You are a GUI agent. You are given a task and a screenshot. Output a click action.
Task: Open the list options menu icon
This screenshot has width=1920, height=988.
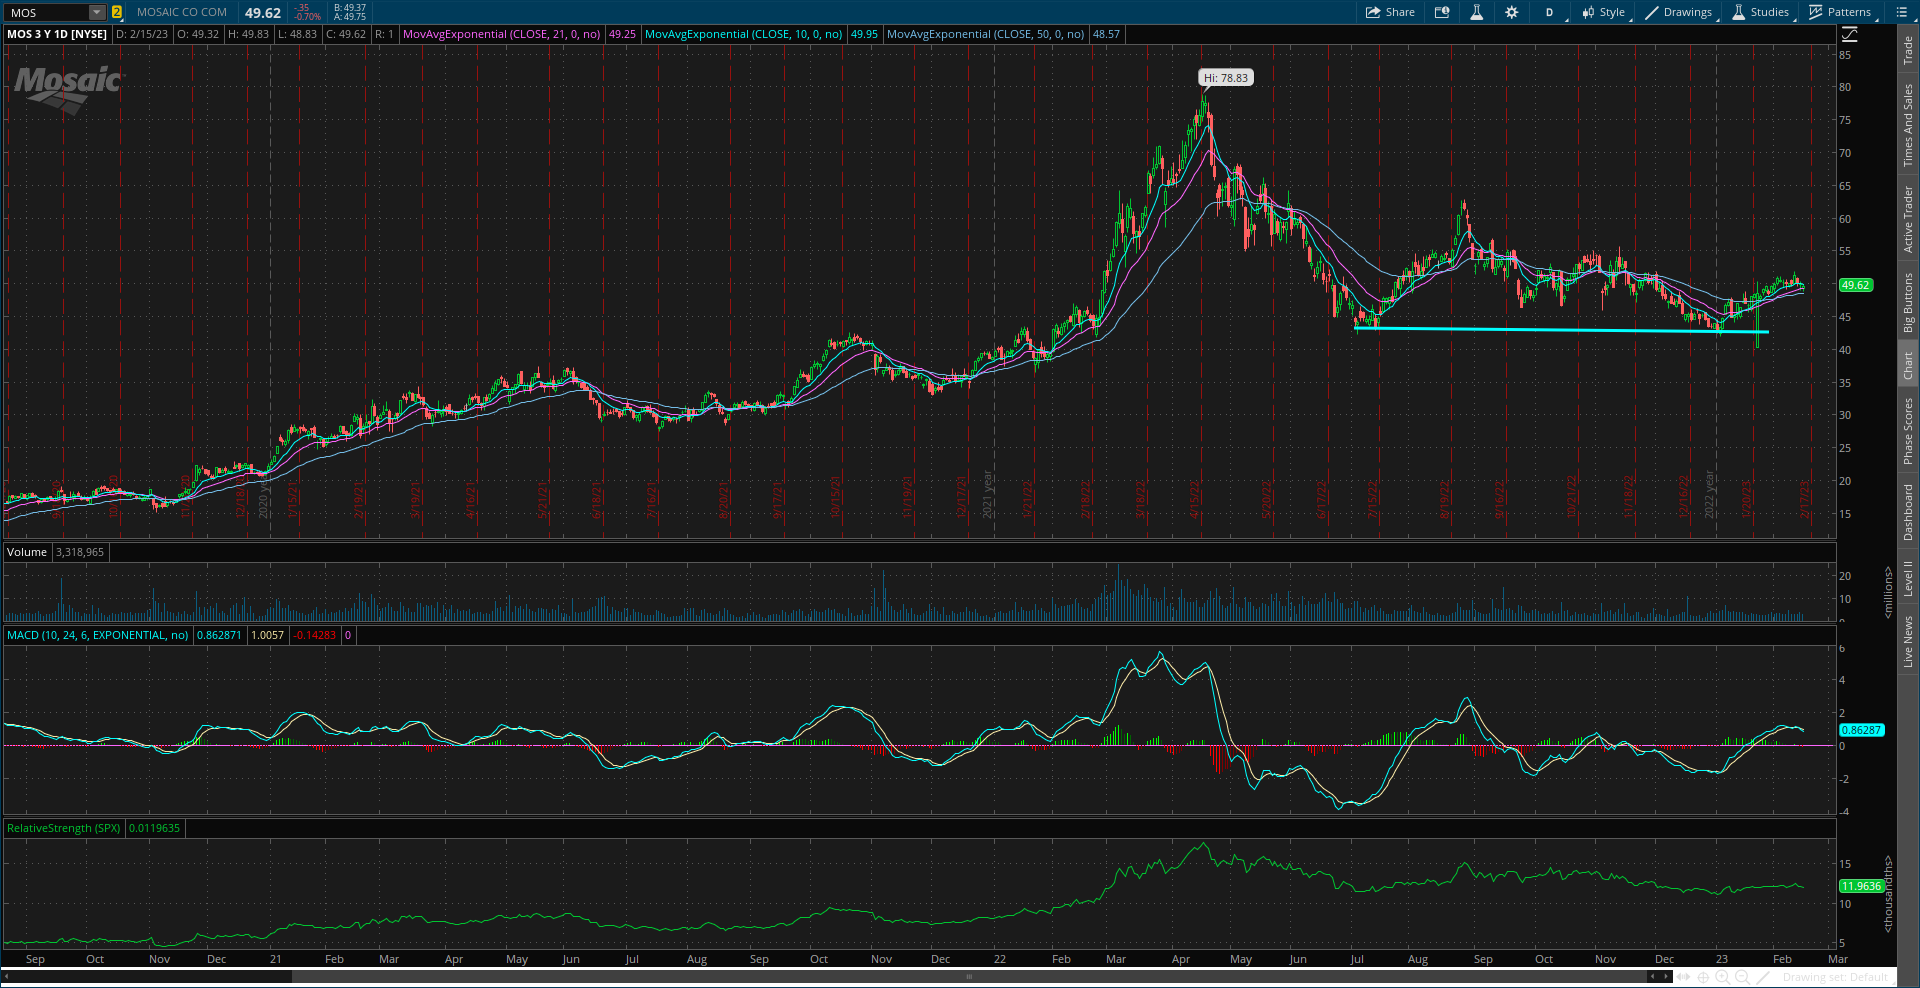1901,12
